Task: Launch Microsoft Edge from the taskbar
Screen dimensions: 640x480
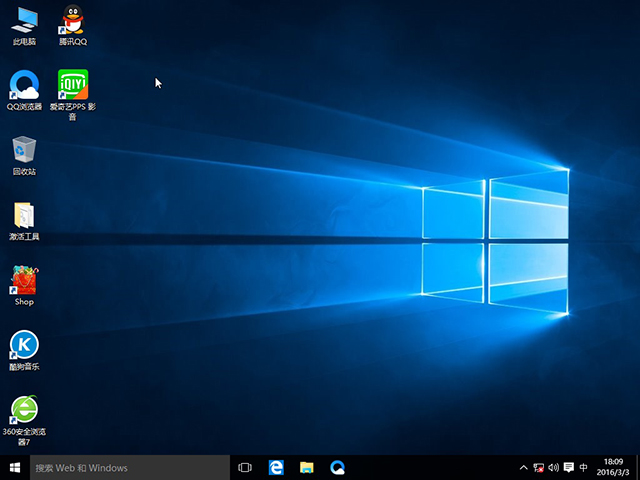Action: [276, 467]
